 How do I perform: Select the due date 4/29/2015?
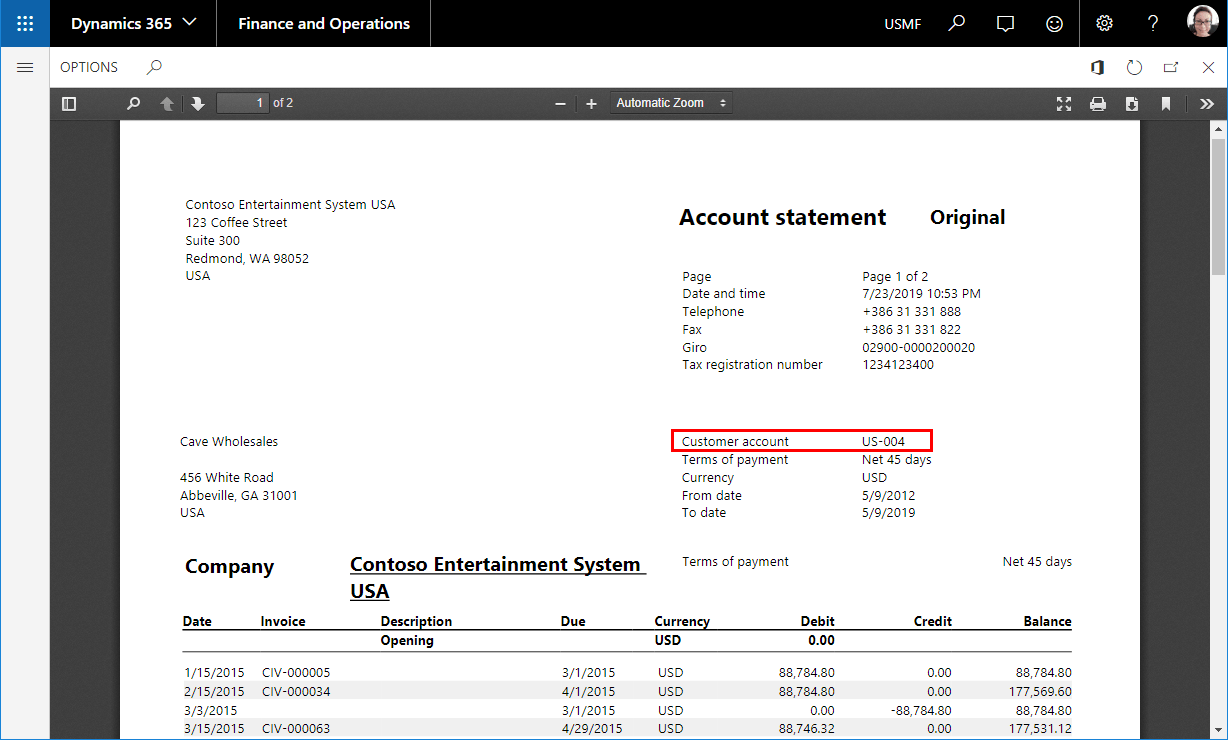click(591, 729)
